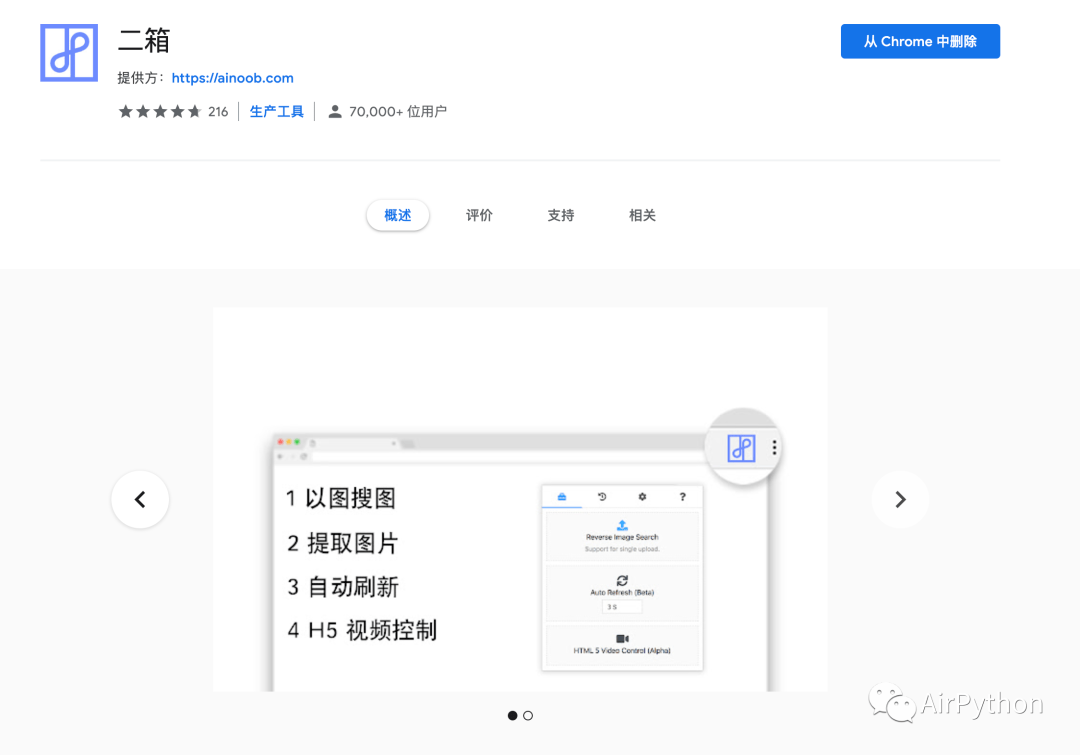
Task: Advance the carousel with the right arrow
Action: click(900, 499)
